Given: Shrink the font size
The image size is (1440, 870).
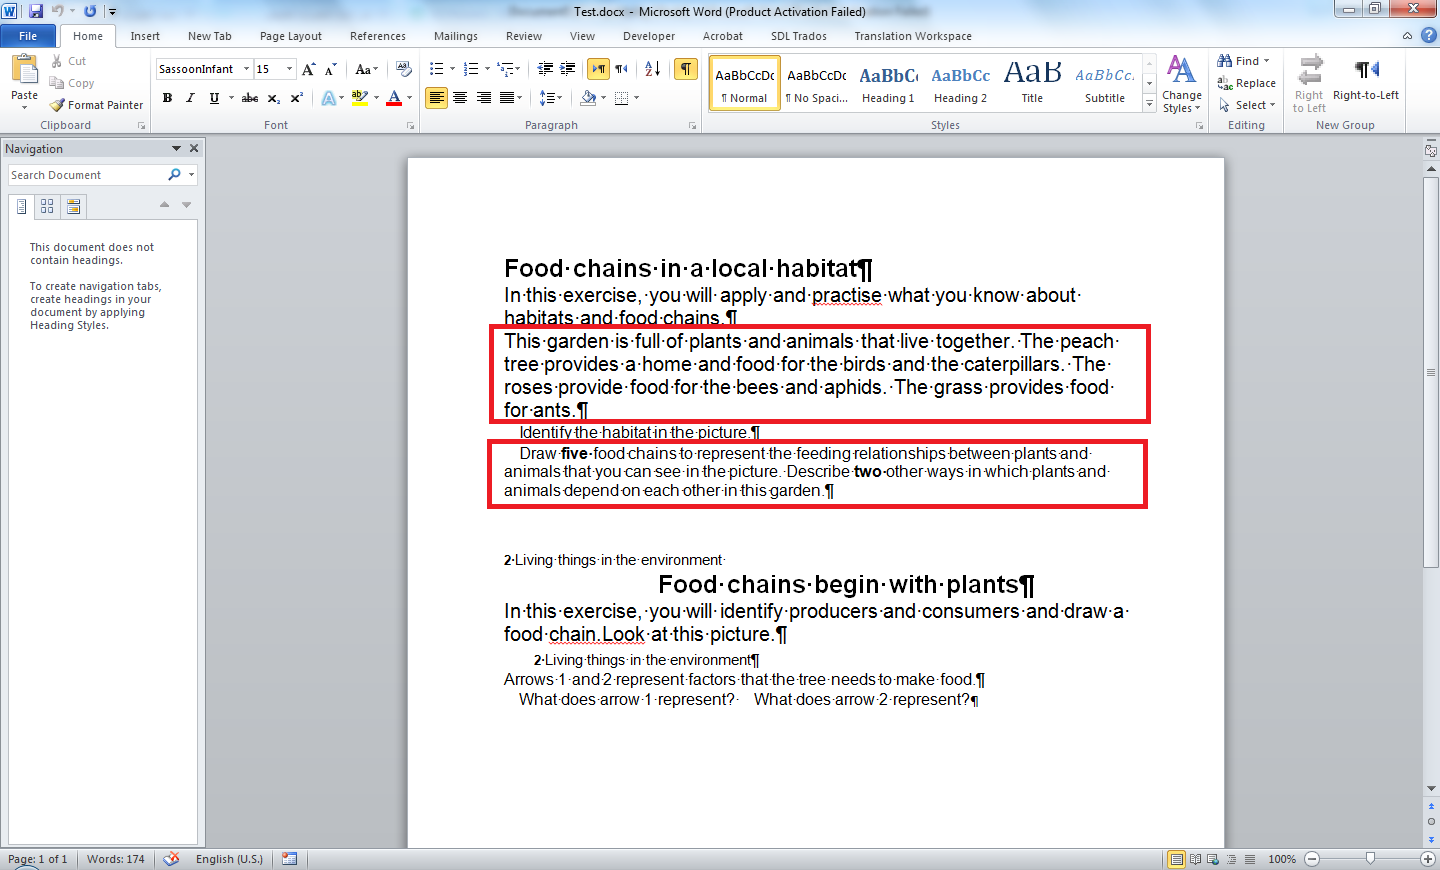Looking at the screenshot, I should click(330, 69).
